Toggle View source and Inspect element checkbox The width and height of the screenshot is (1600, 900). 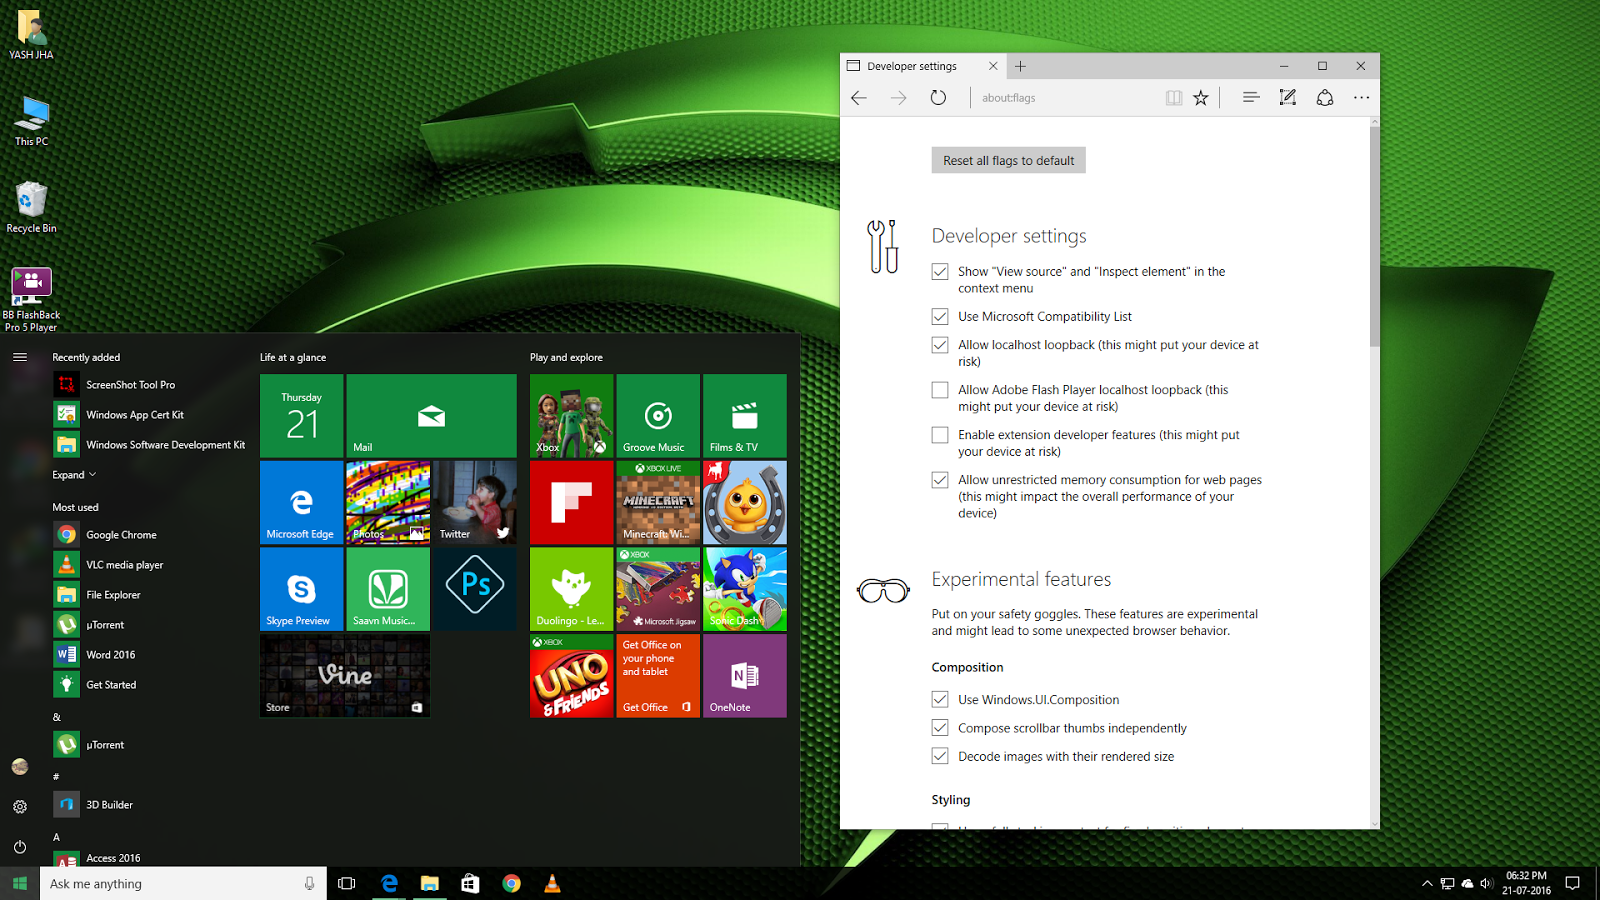coord(940,272)
